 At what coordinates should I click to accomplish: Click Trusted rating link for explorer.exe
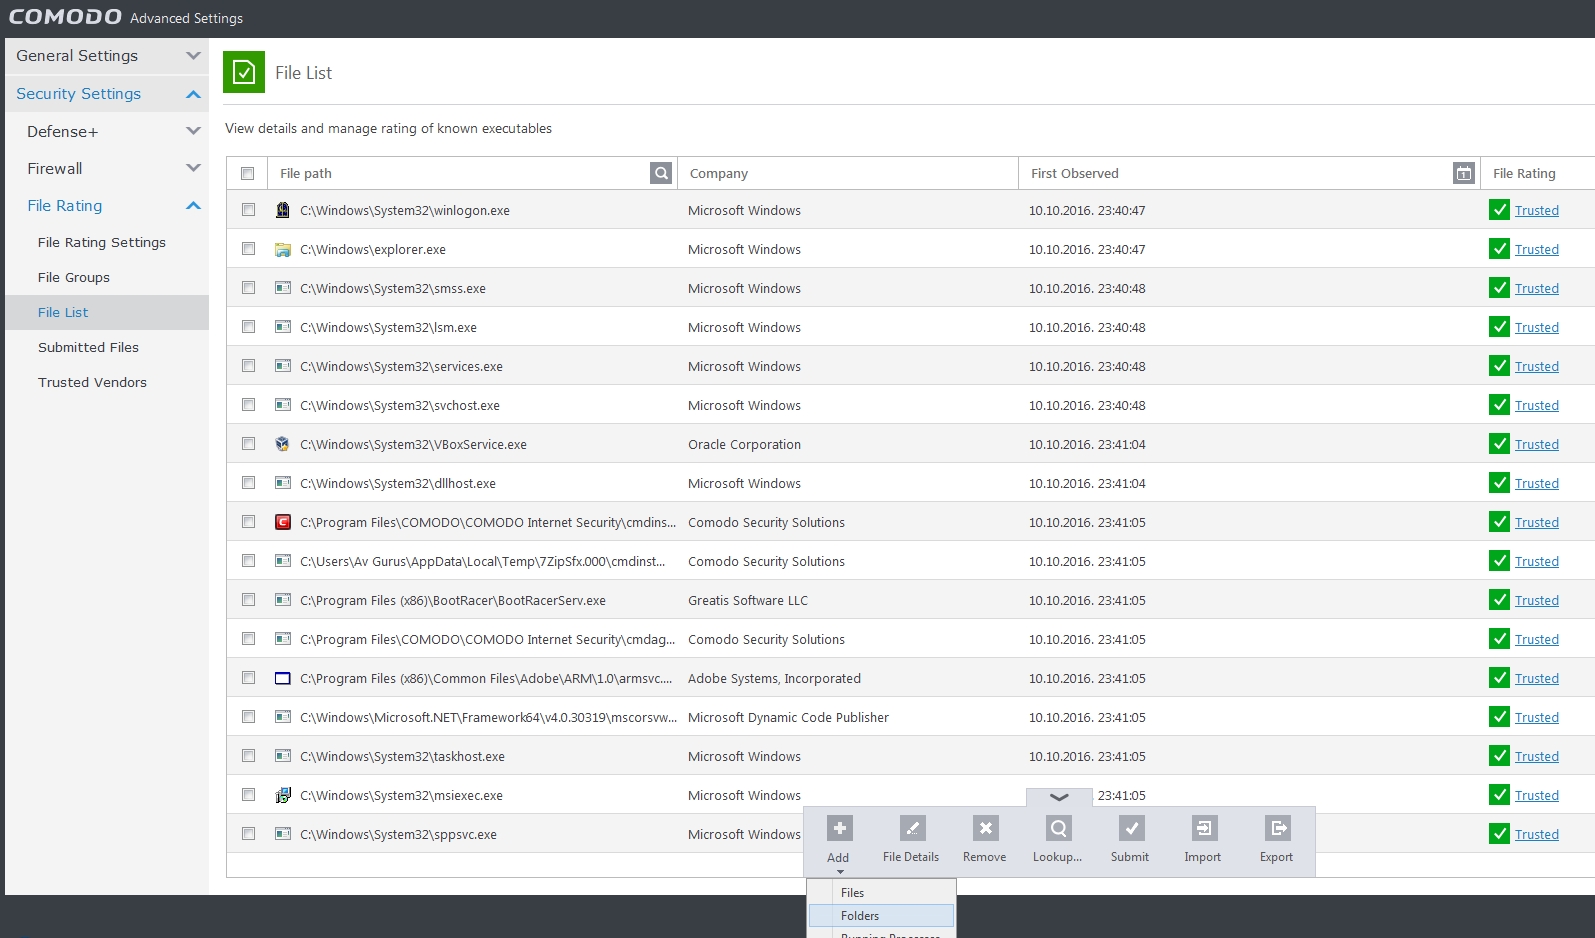click(x=1537, y=249)
